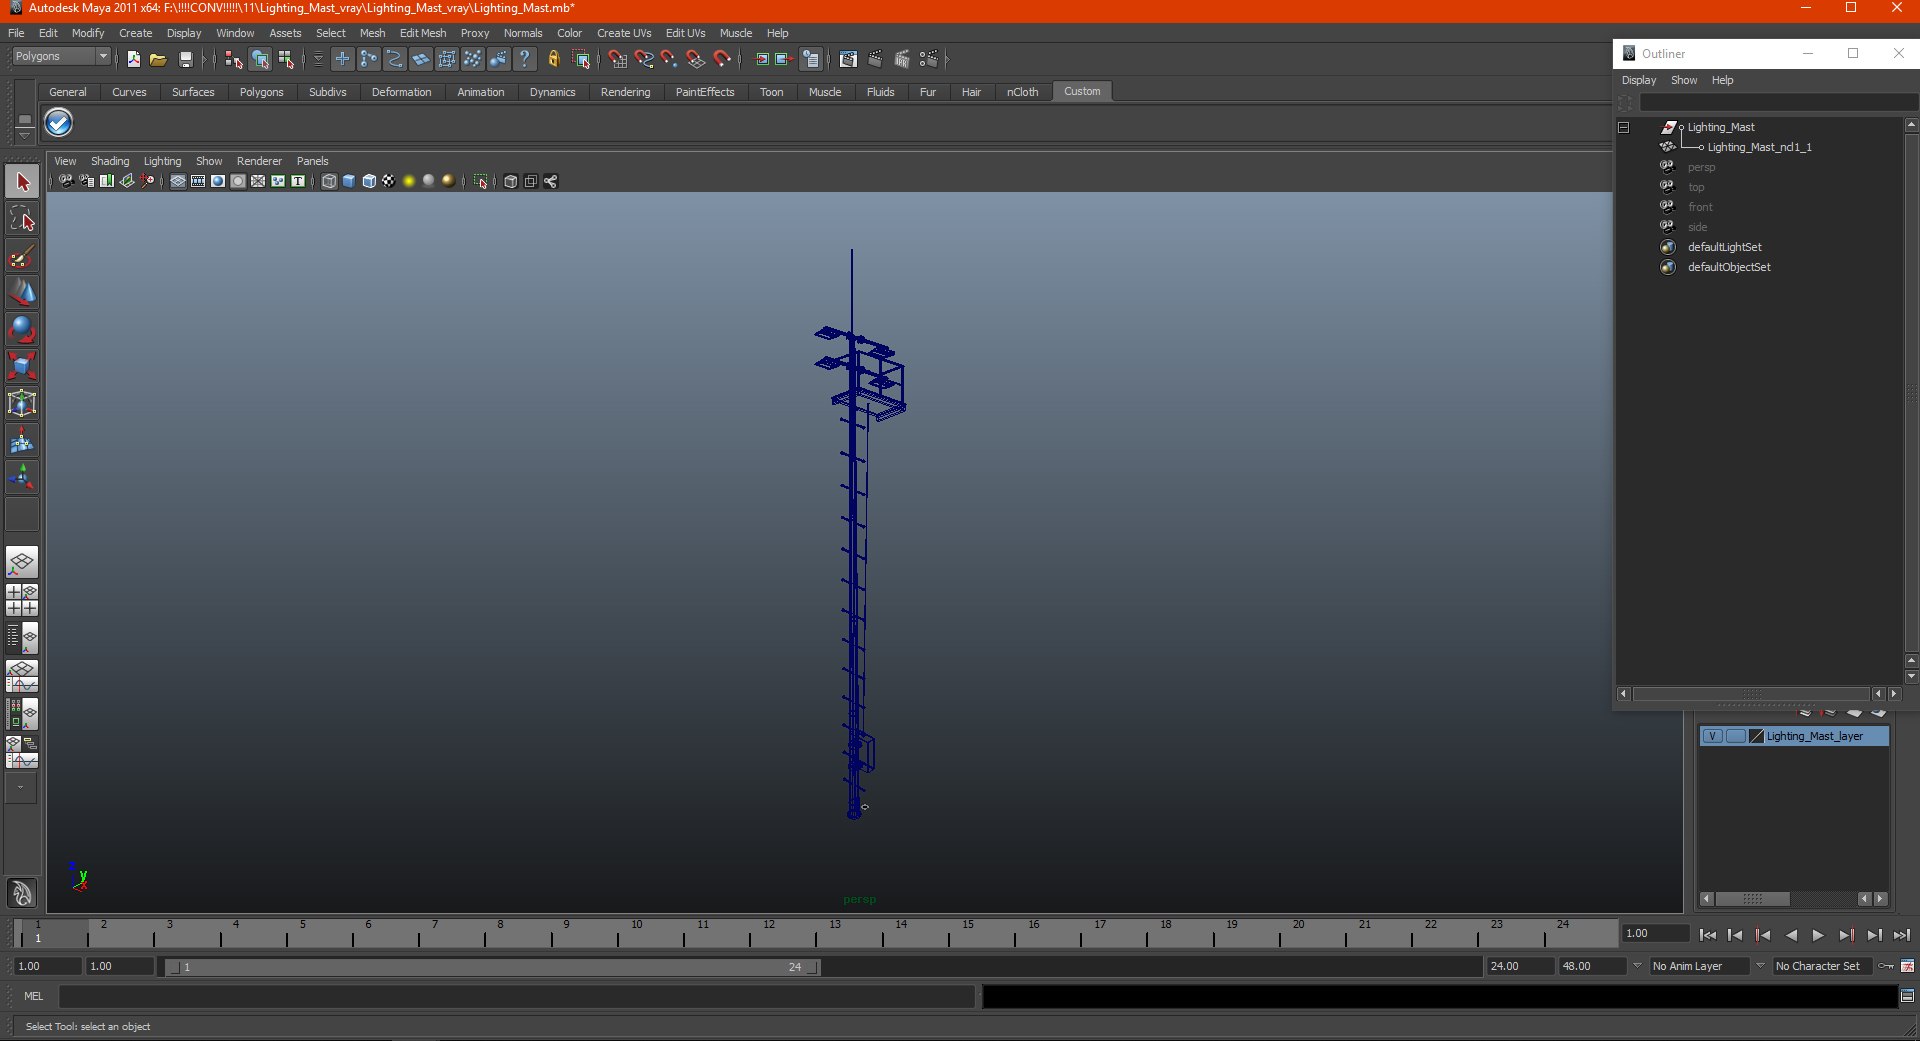Click the key icon for auto keyframe
The image size is (1920, 1041).
(x=1886, y=966)
